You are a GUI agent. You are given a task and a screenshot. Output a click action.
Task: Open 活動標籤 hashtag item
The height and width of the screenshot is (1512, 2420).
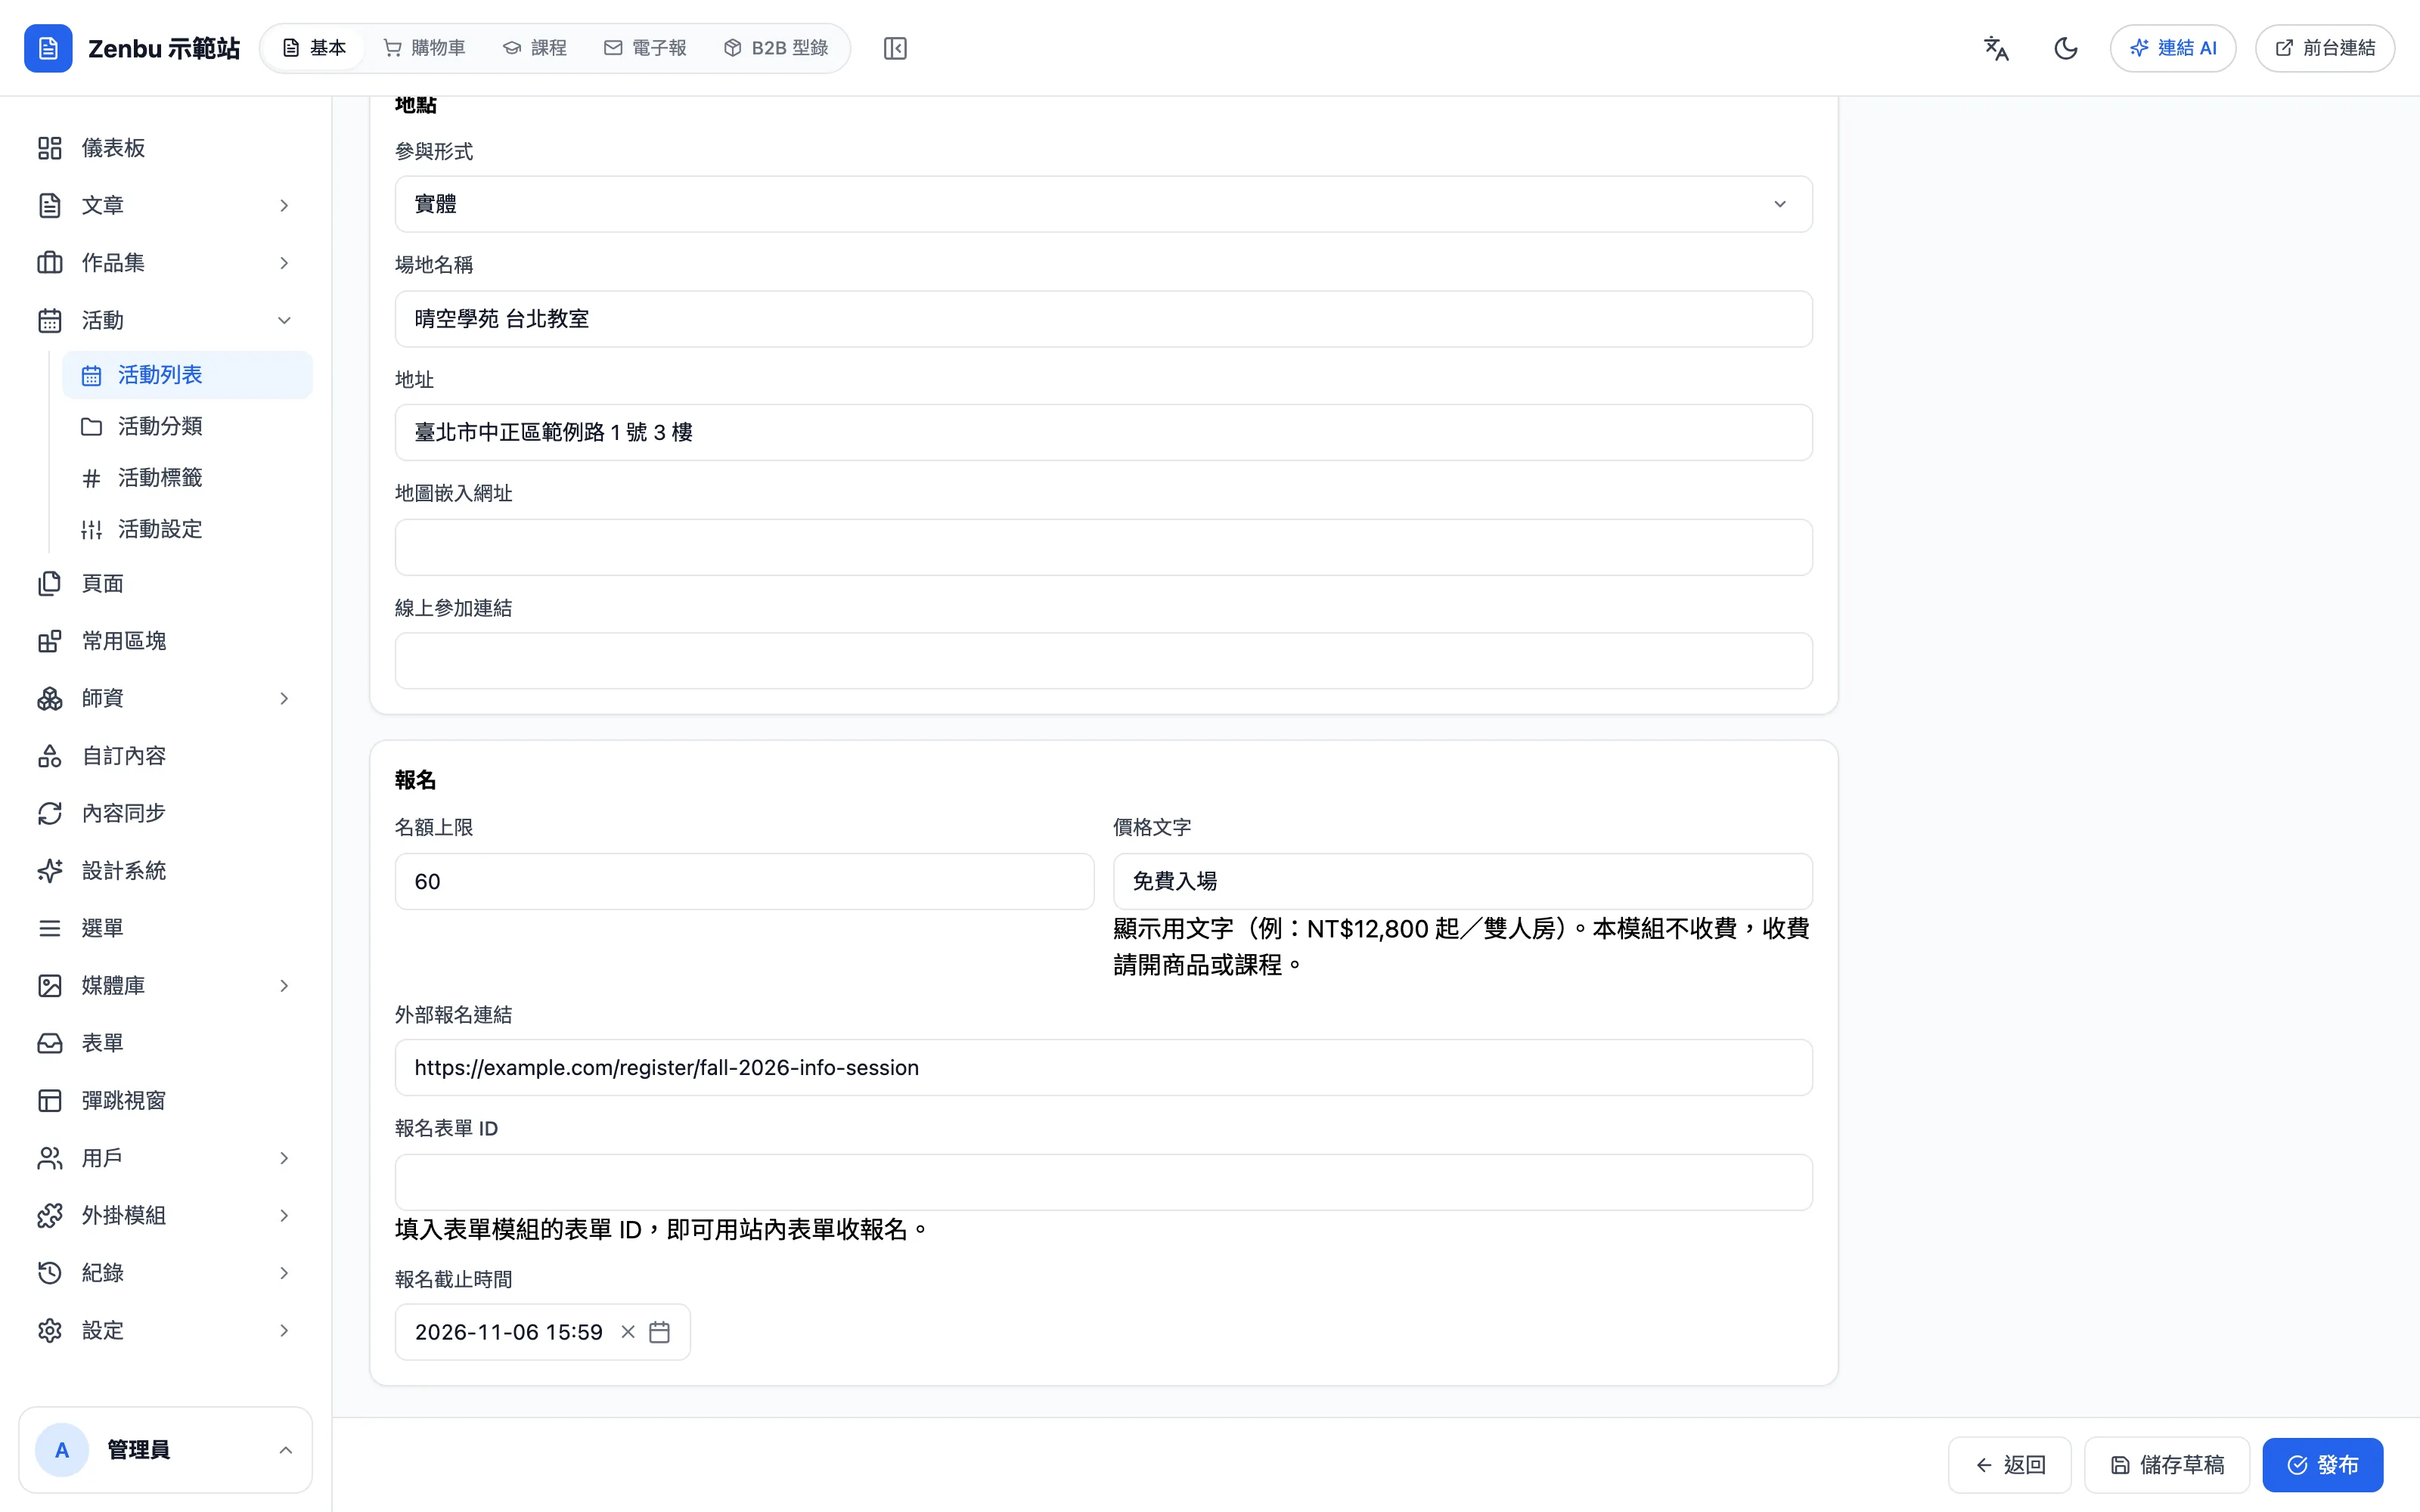[187, 478]
